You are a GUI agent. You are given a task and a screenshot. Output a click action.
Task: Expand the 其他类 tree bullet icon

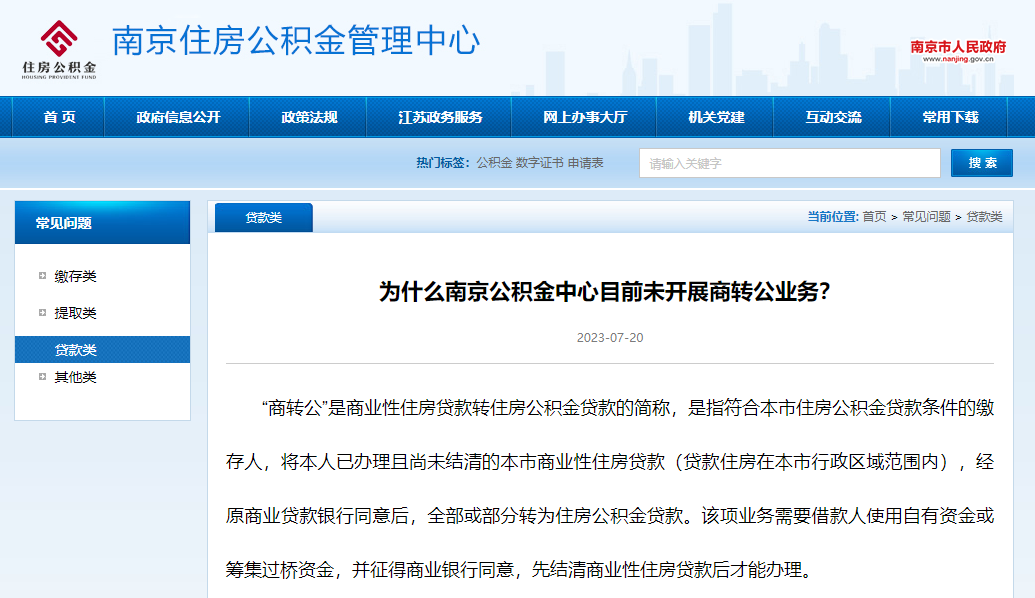click(x=42, y=377)
